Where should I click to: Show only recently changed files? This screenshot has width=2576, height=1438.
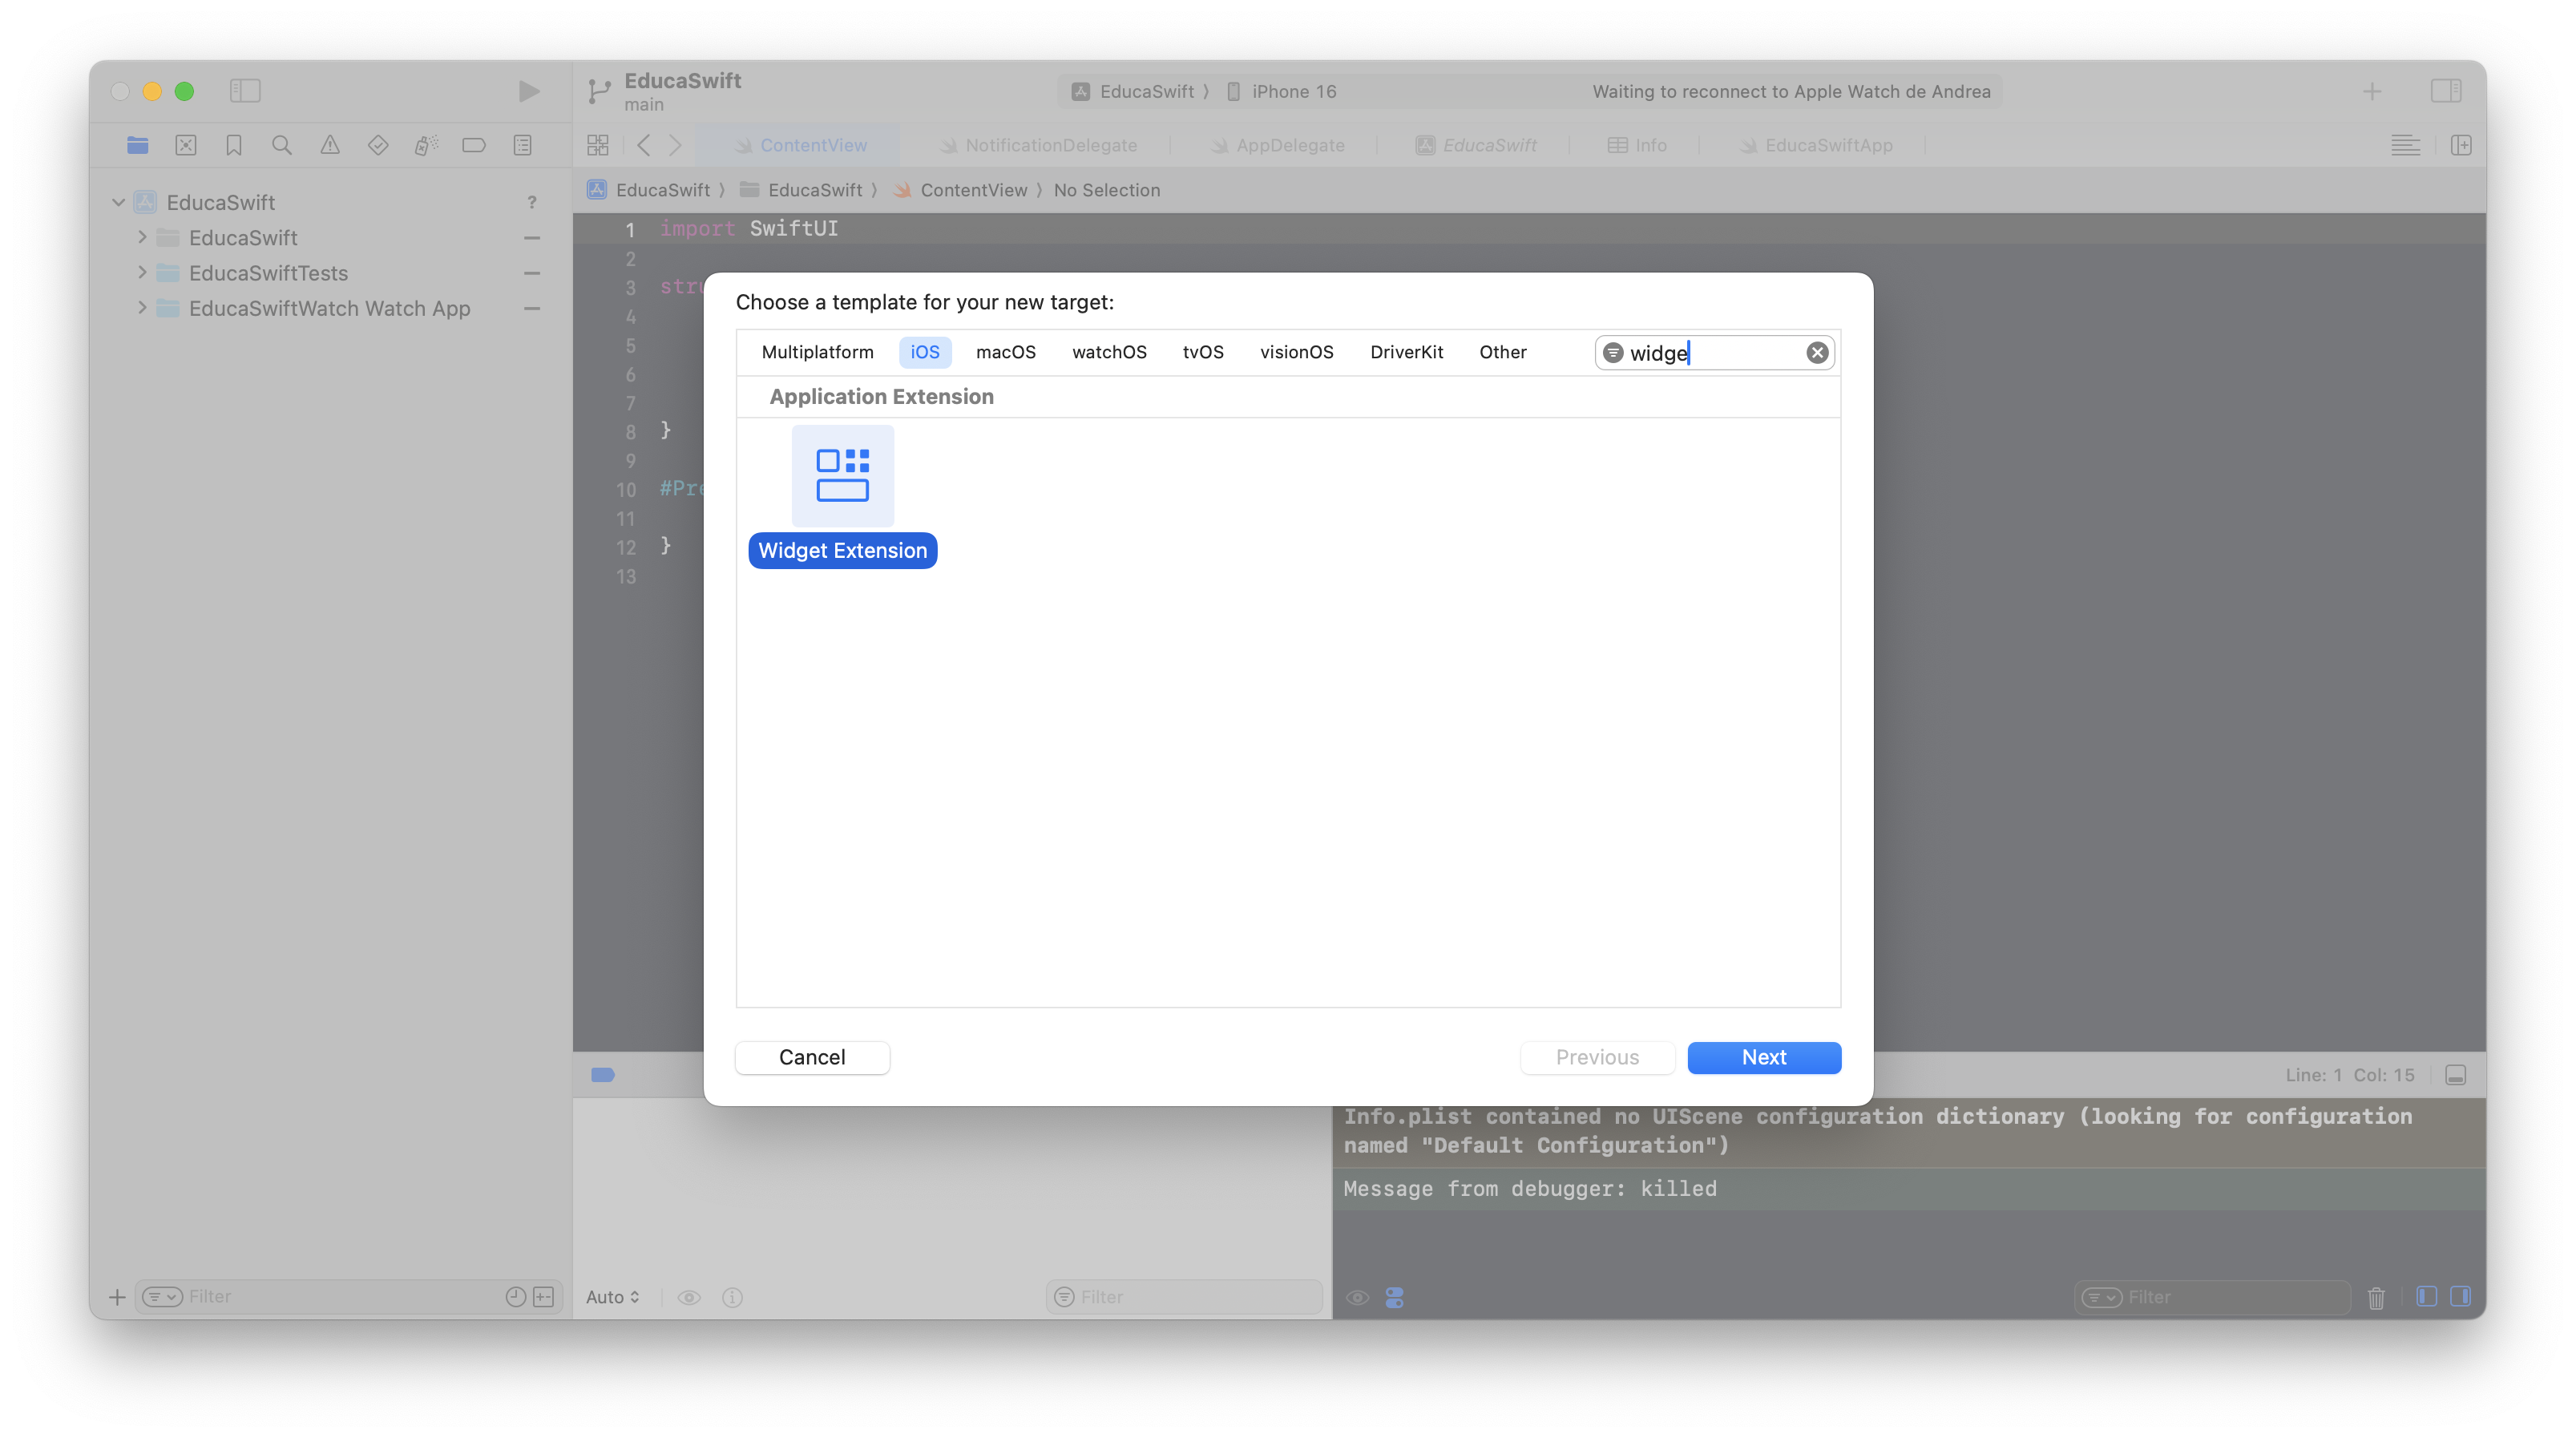tap(515, 1297)
